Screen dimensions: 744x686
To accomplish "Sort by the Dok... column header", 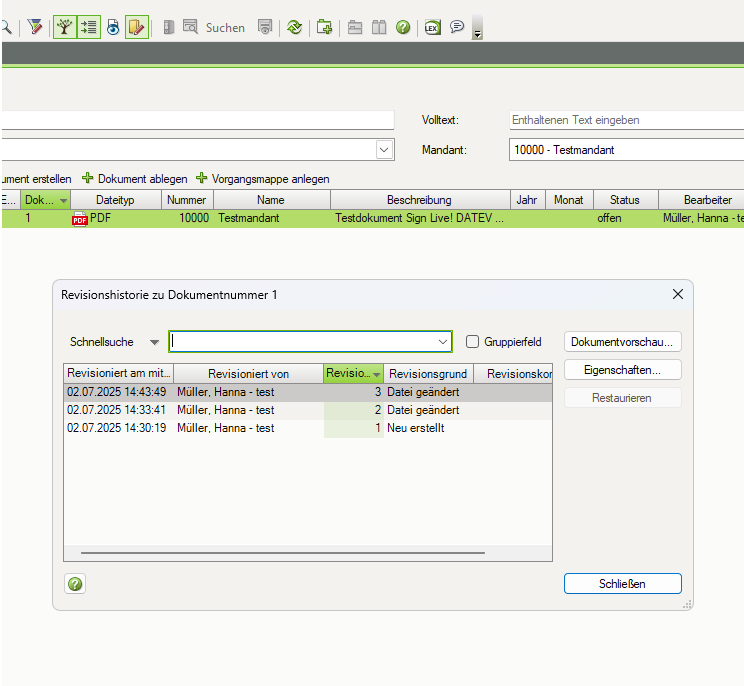I will pos(45,200).
